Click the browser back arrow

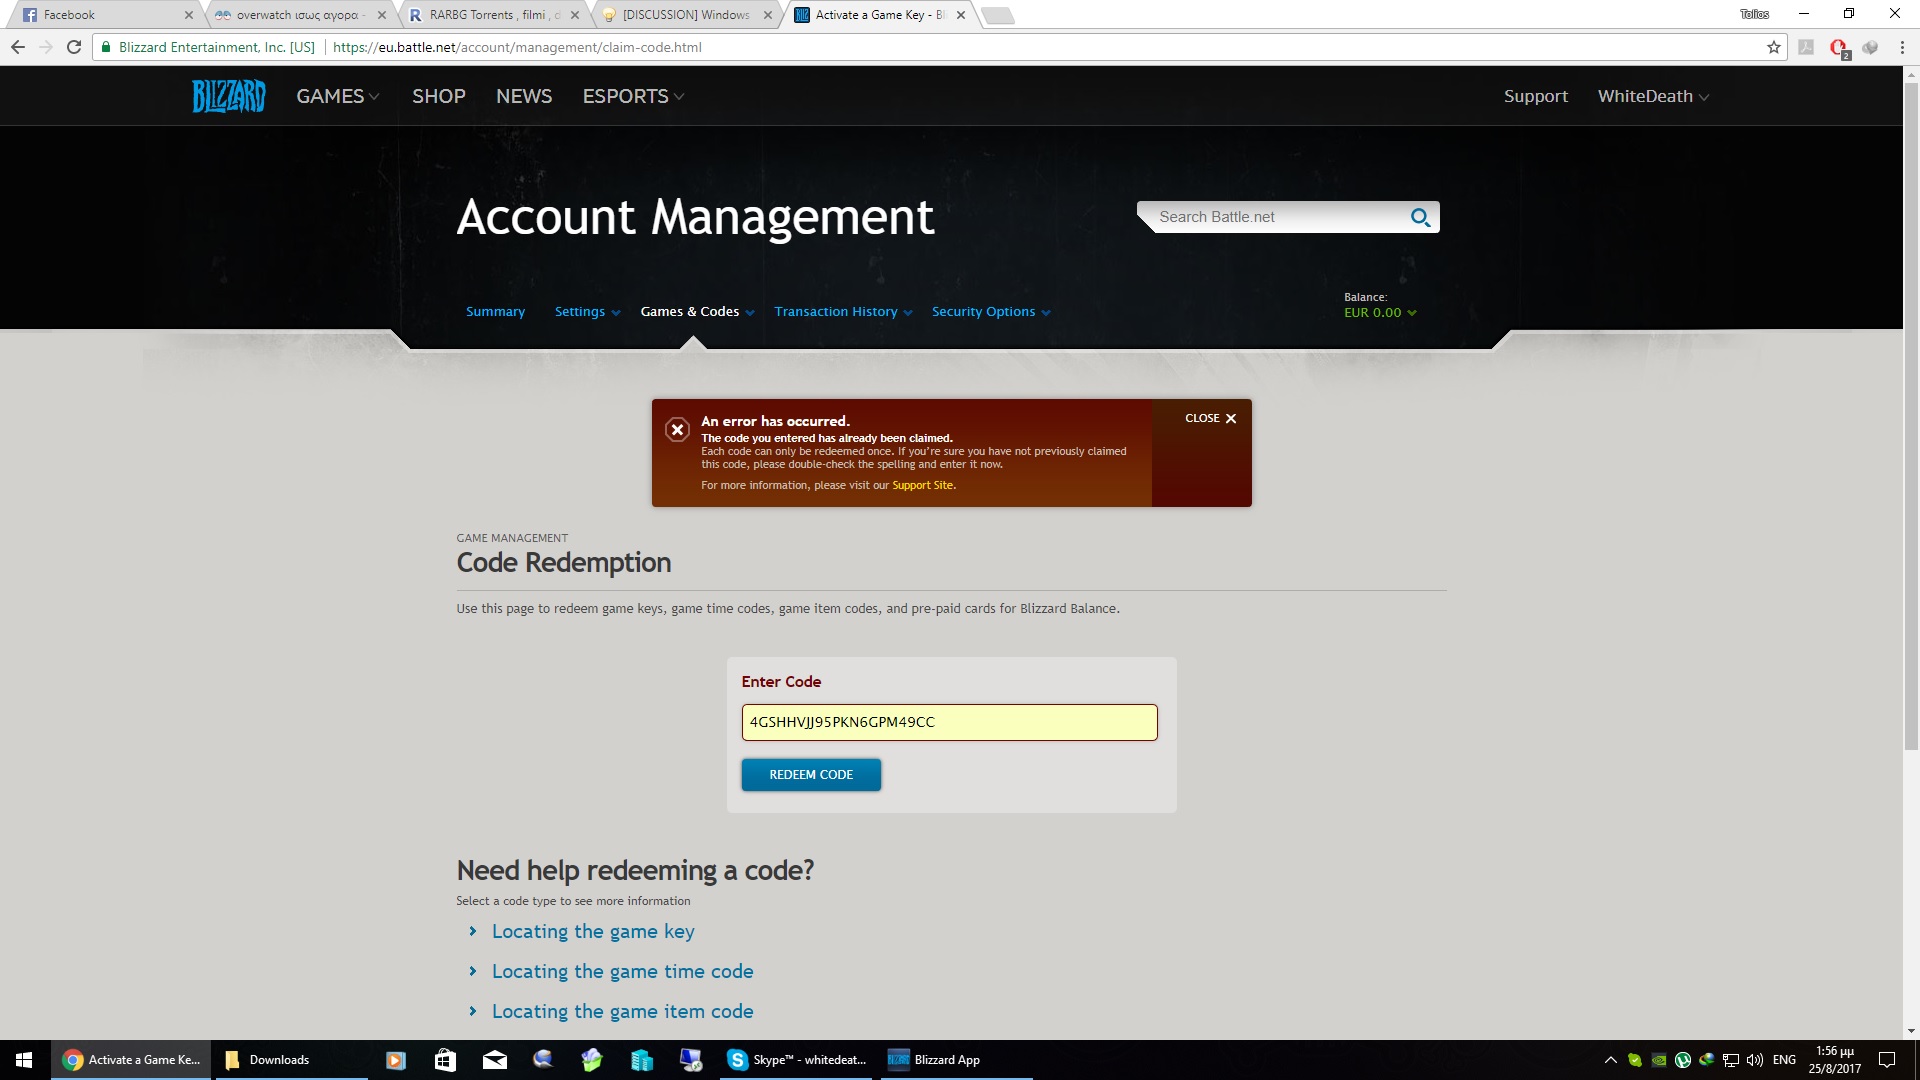pos(18,47)
